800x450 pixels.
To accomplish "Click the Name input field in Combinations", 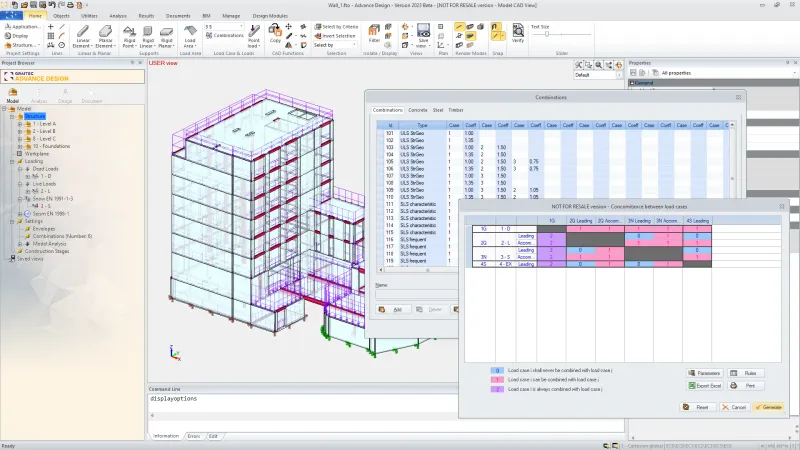I will pos(417,294).
